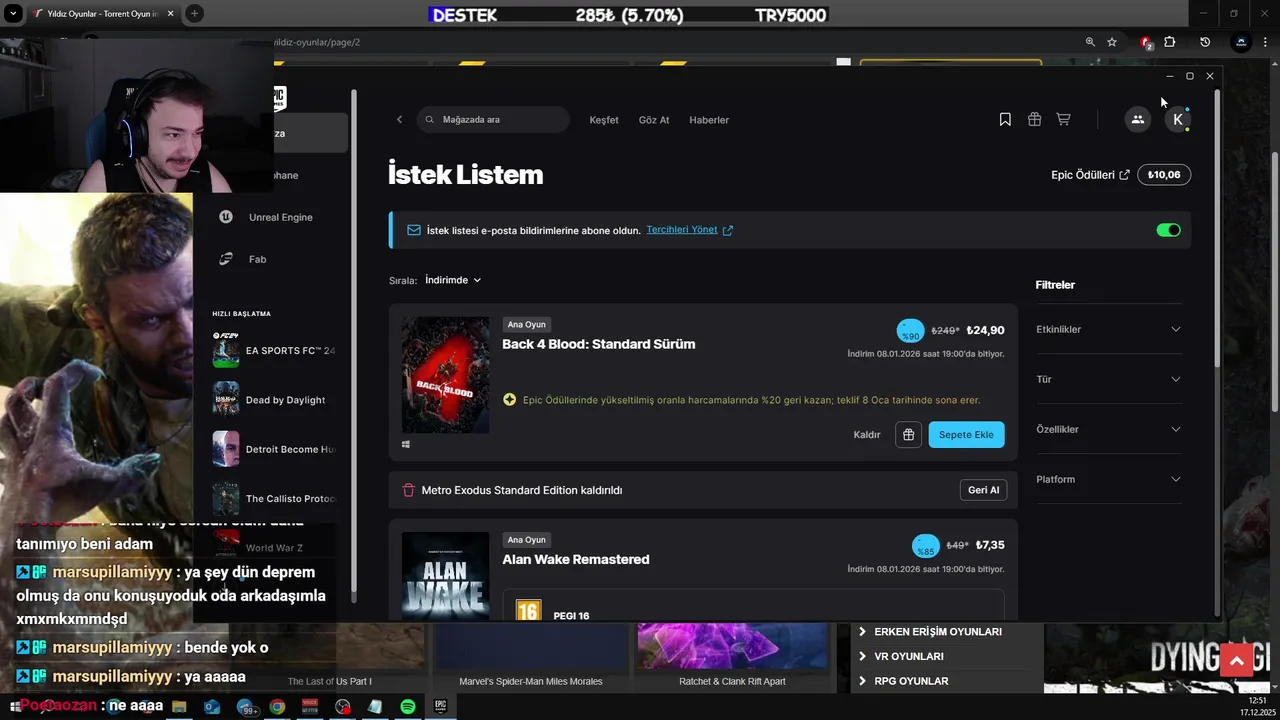1280x720 pixels.
Task: Expand the Etkinlikler filter
Action: pyautogui.click(x=1108, y=329)
